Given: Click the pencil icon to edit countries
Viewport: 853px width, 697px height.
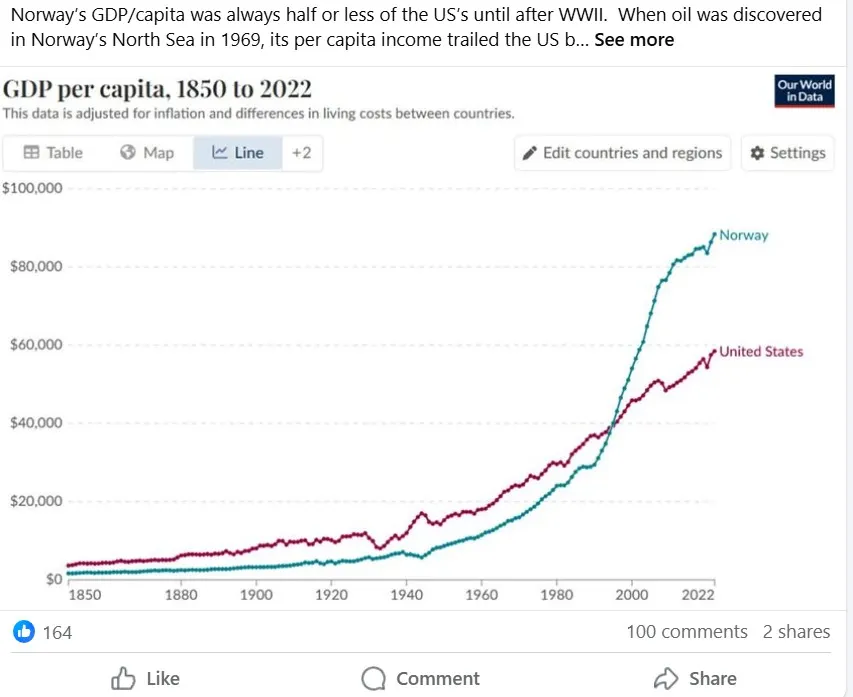Looking at the screenshot, I should tap(530, 153).
